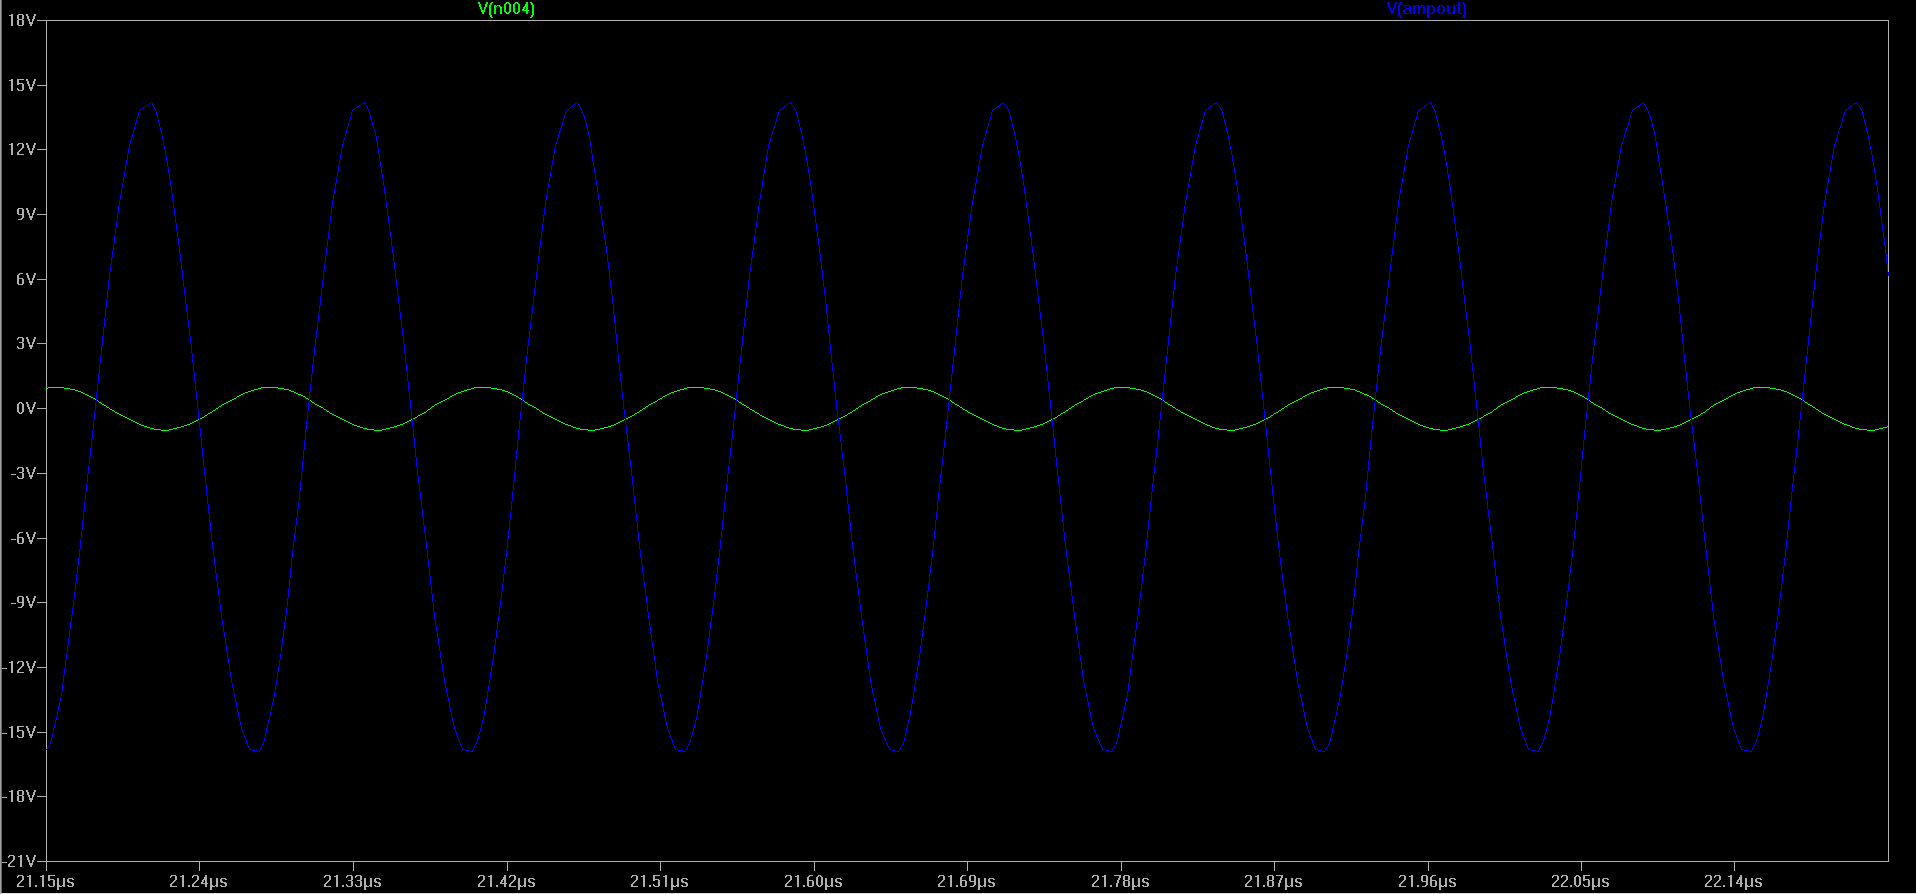
Task: Click the 21.69µs time axis label
Action: coord(966,881)
